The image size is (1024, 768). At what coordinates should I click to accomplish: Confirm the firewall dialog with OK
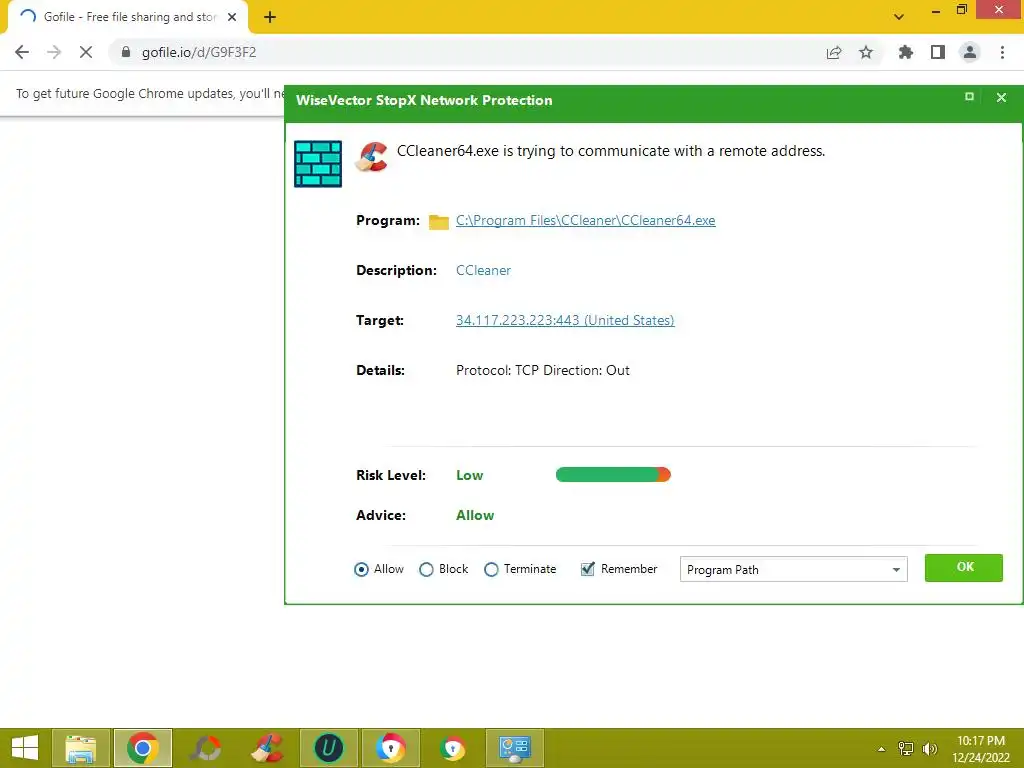[x=964, y=568]
